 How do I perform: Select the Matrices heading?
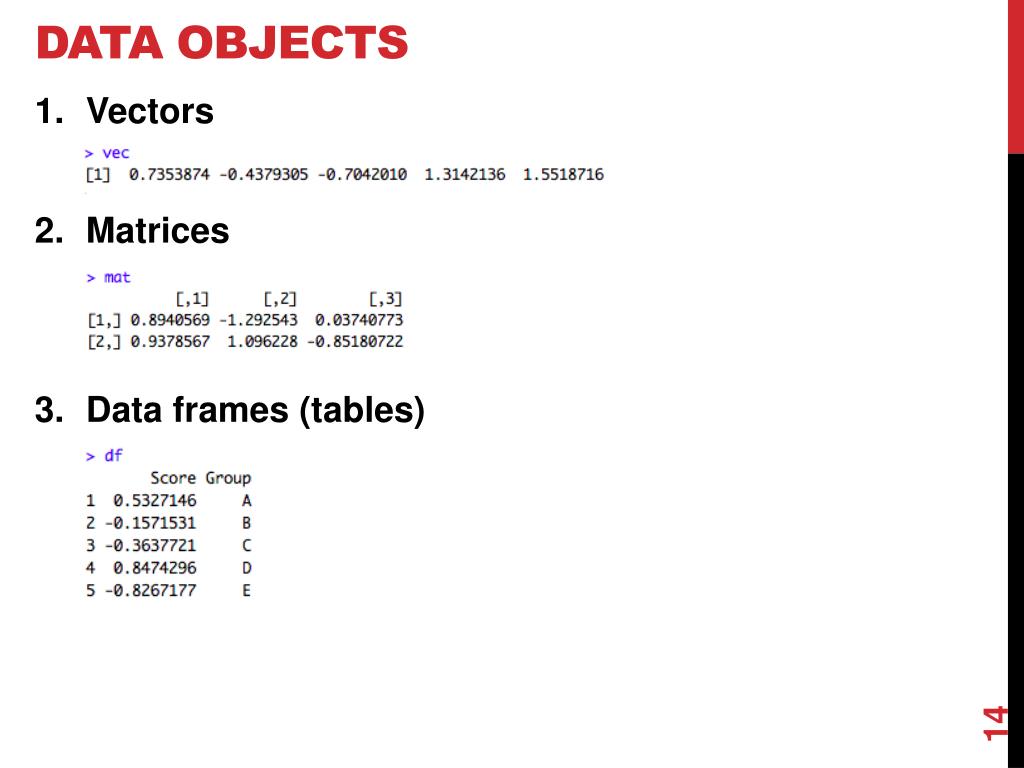coord(157,231)
